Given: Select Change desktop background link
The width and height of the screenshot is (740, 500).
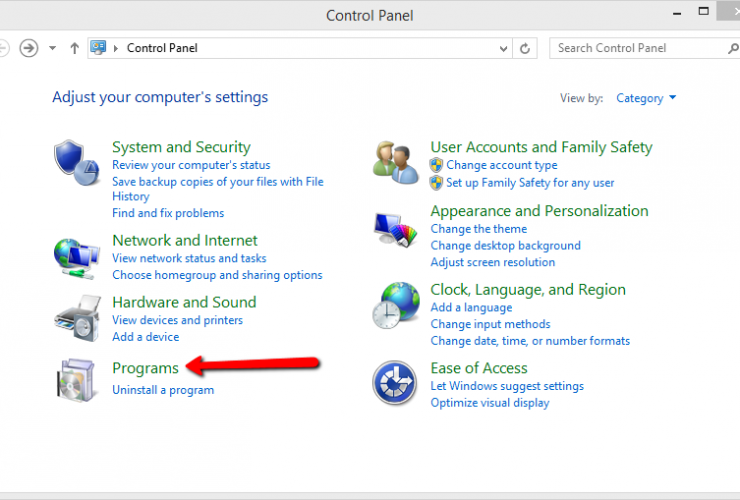Looking at the screenshot, I should click(x=505, y=246).
